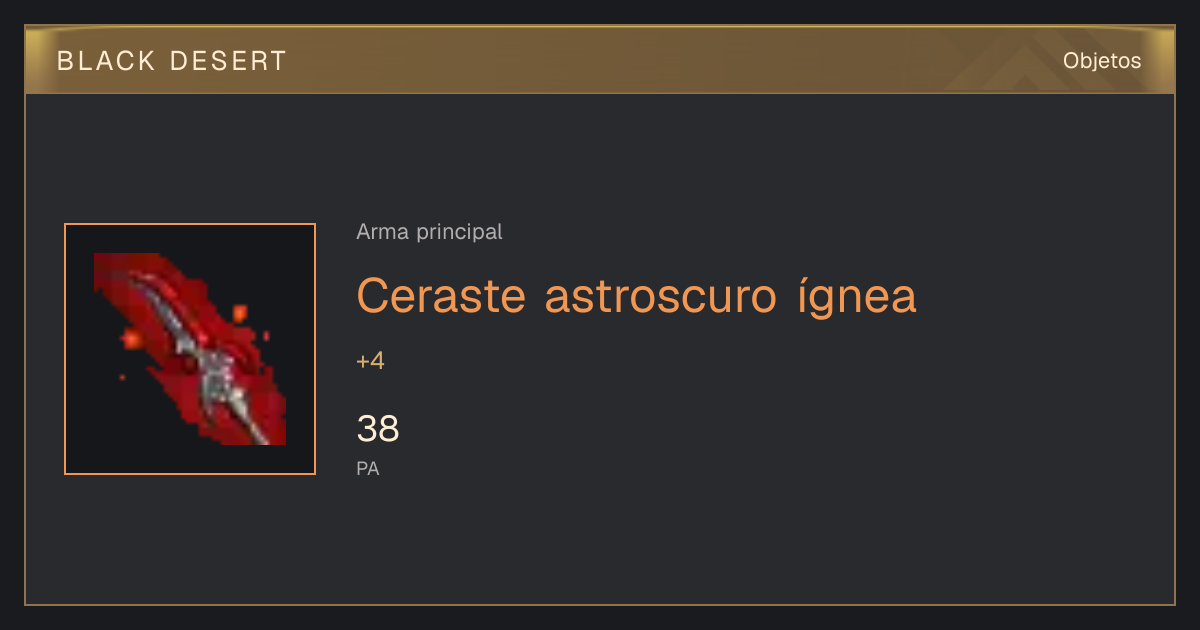Image resolution: width=1200 pixels, height=630 pixels.
Task: Open the Objetos section link
Action: (x=1102, y=61)
